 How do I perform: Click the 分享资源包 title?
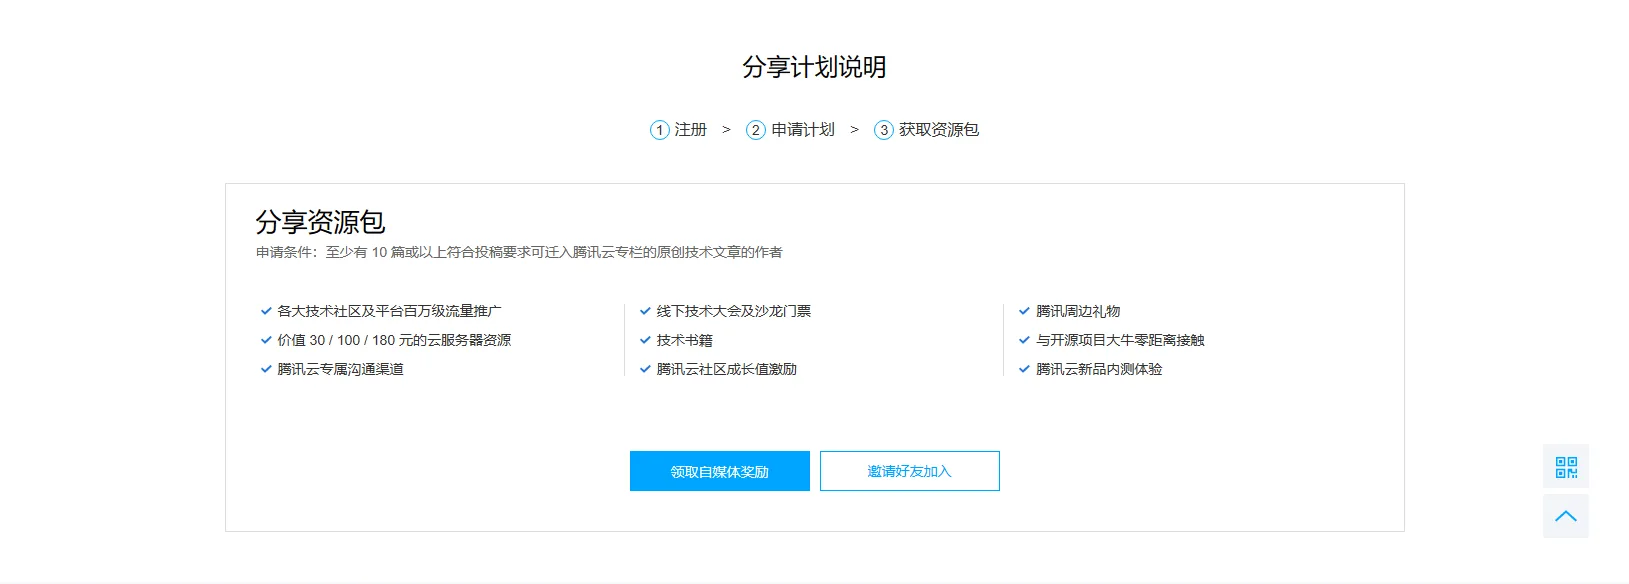(x=320, y=221)
